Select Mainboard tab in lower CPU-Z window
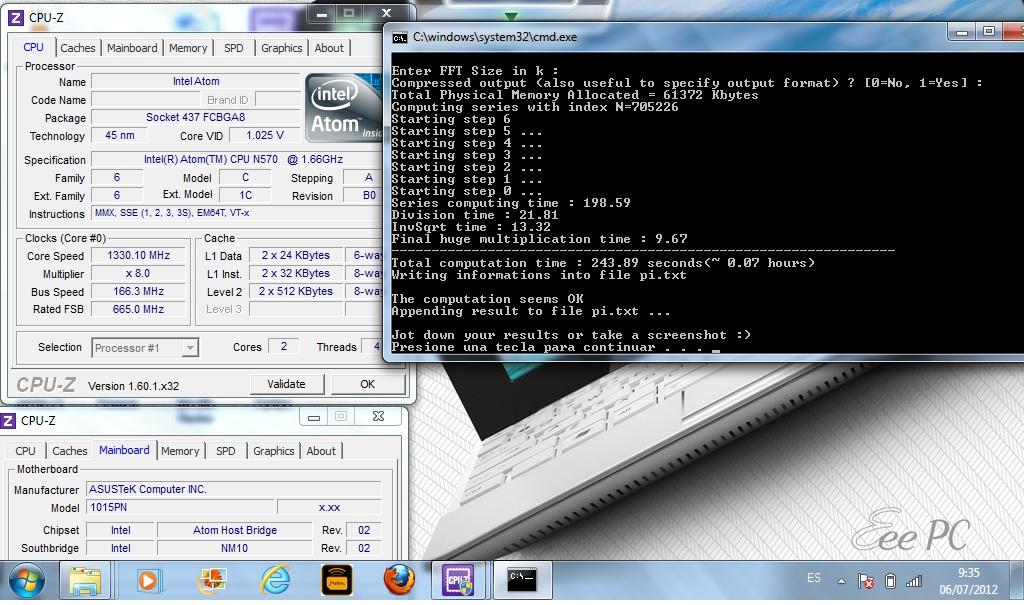This screenshot has height=605, width=1024. coord(124,450)
